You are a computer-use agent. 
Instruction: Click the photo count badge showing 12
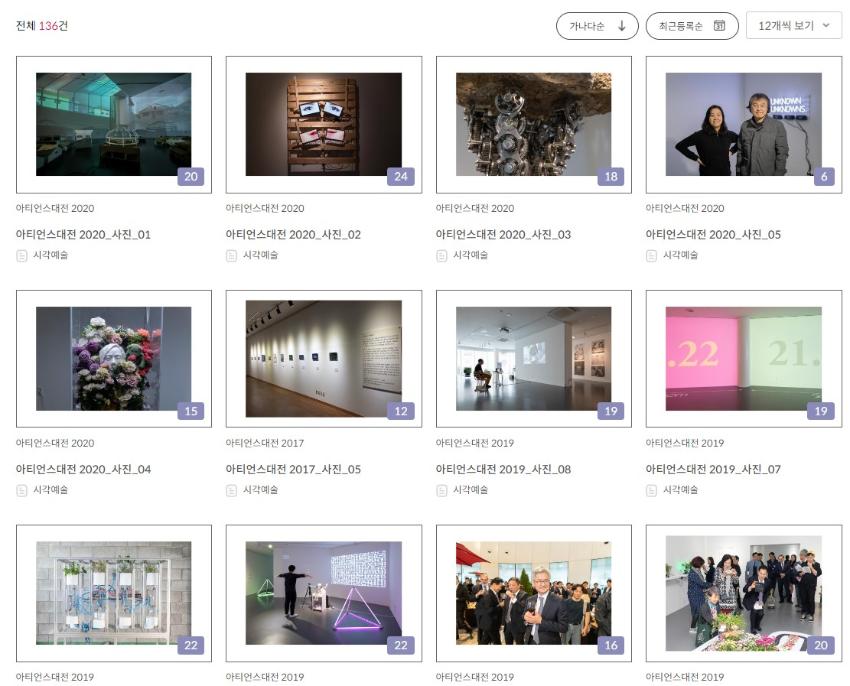click(400, 411)
